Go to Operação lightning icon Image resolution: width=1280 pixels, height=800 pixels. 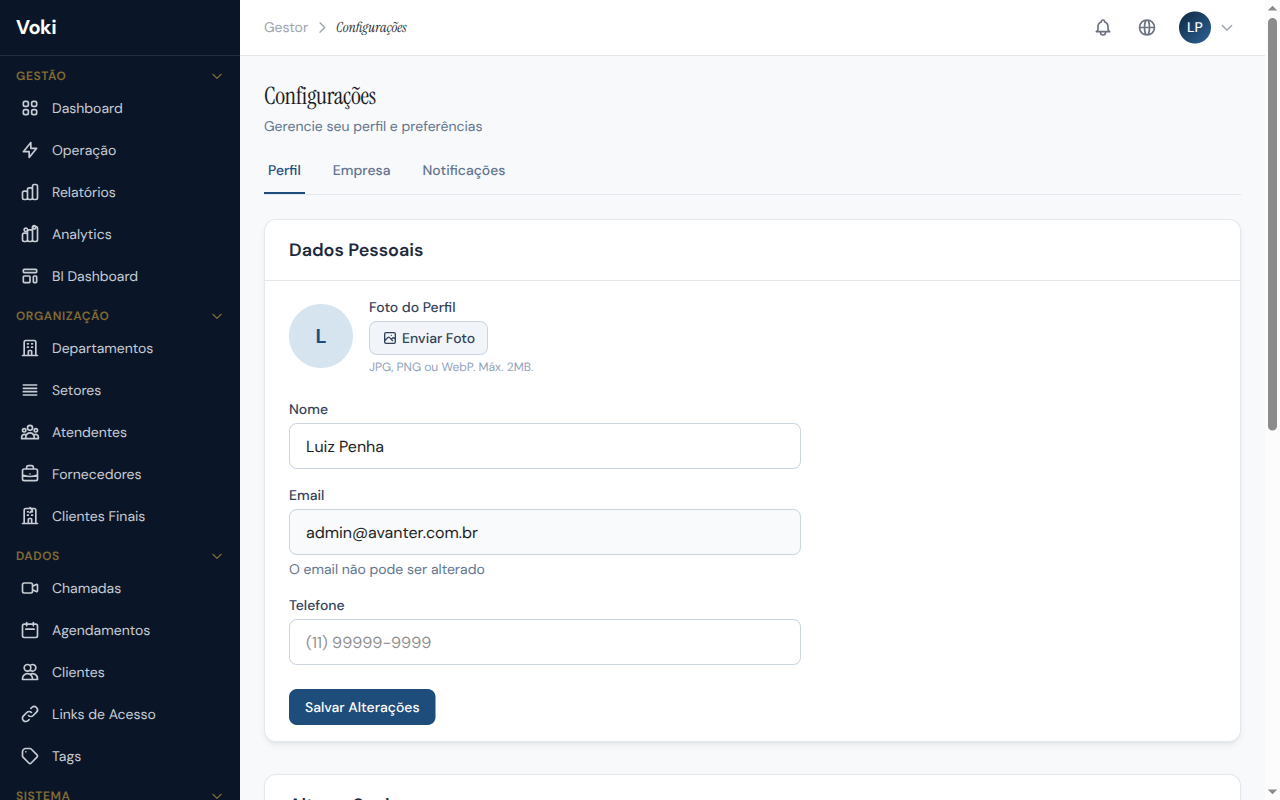[x=30, y=150]
